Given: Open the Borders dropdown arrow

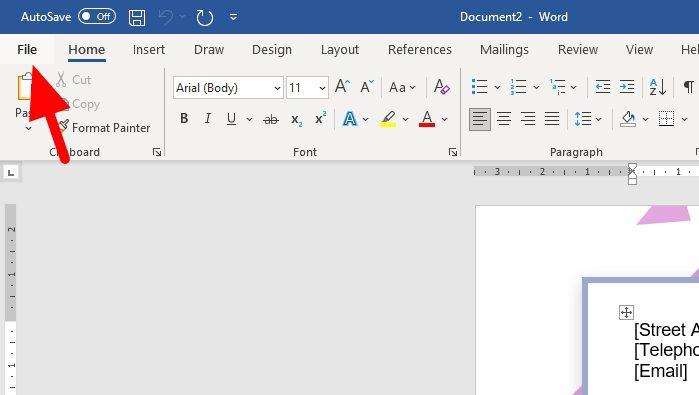Looking at the screenshot, I should (684, 119).
